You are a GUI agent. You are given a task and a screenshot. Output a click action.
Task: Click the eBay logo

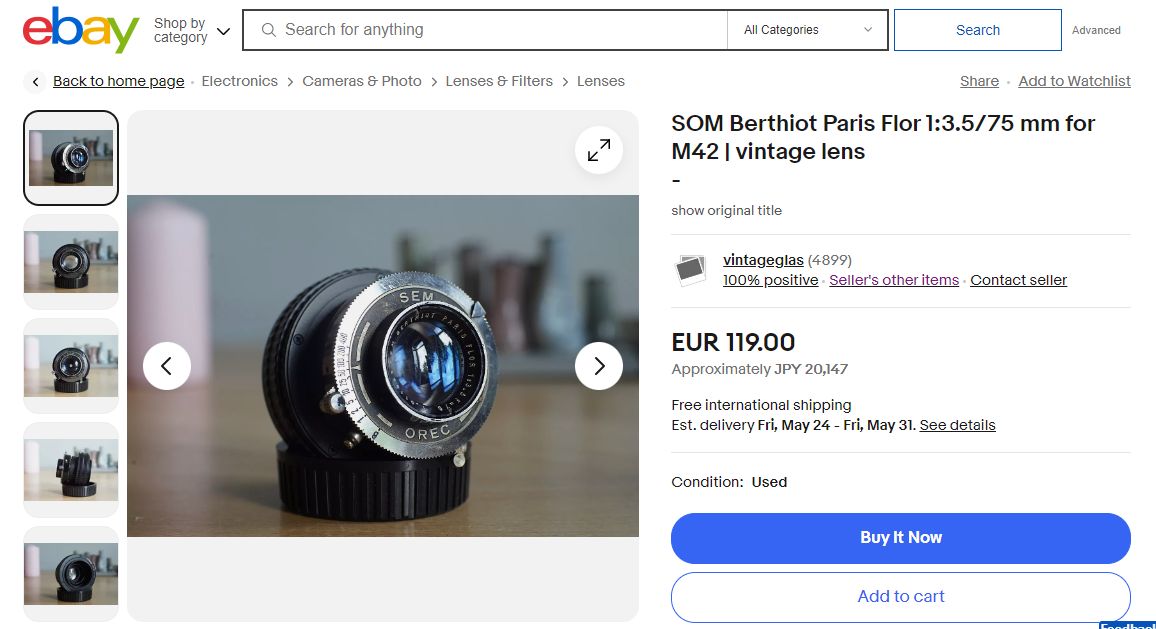click(x=80, y=29)
